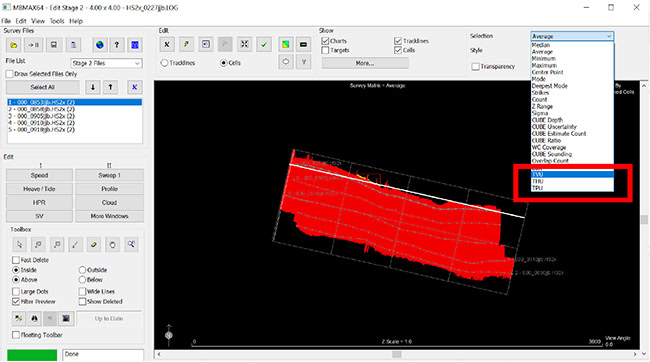
Task: Choose Z Range from Selection list
Action: click(x=572, y=107)
